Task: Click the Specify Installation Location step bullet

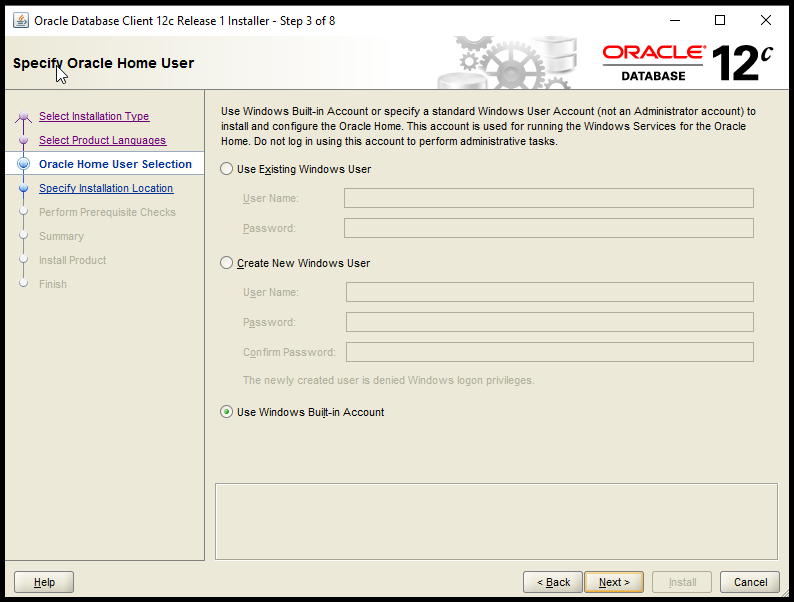Action: click(x=23, y=188)
